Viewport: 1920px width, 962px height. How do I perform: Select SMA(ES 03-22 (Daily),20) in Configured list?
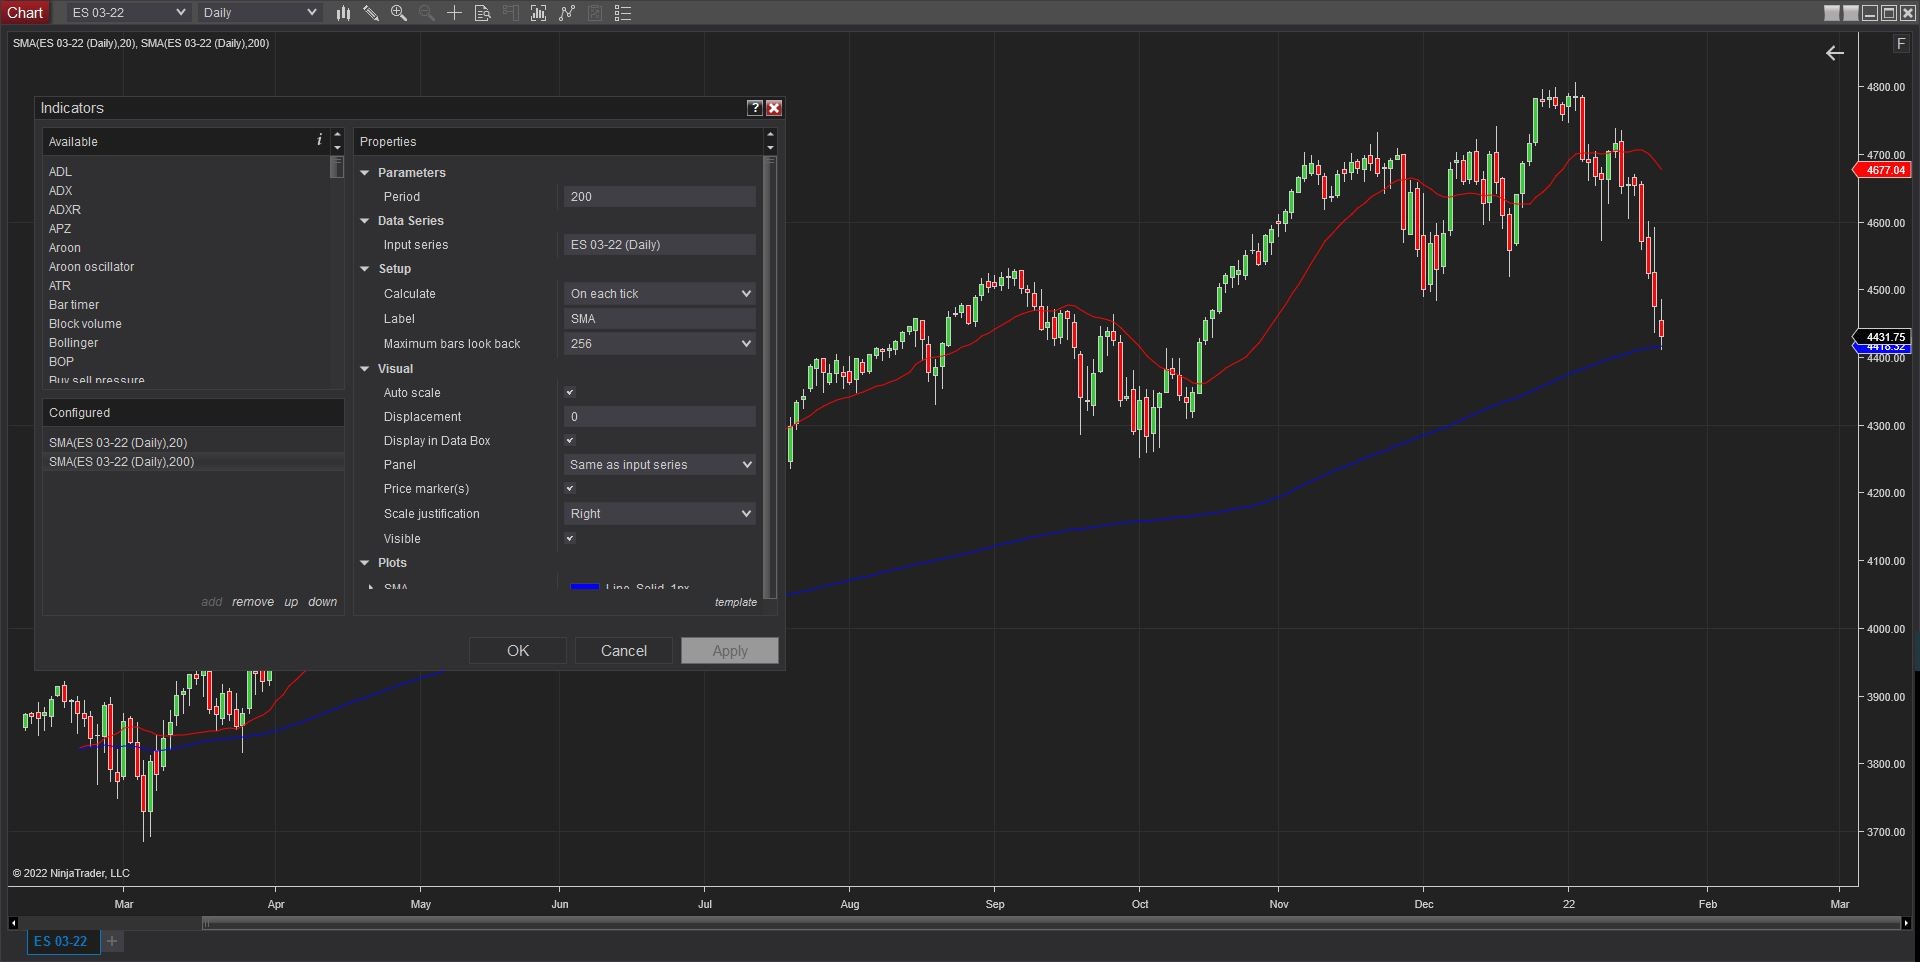click(x=118, y=443)
